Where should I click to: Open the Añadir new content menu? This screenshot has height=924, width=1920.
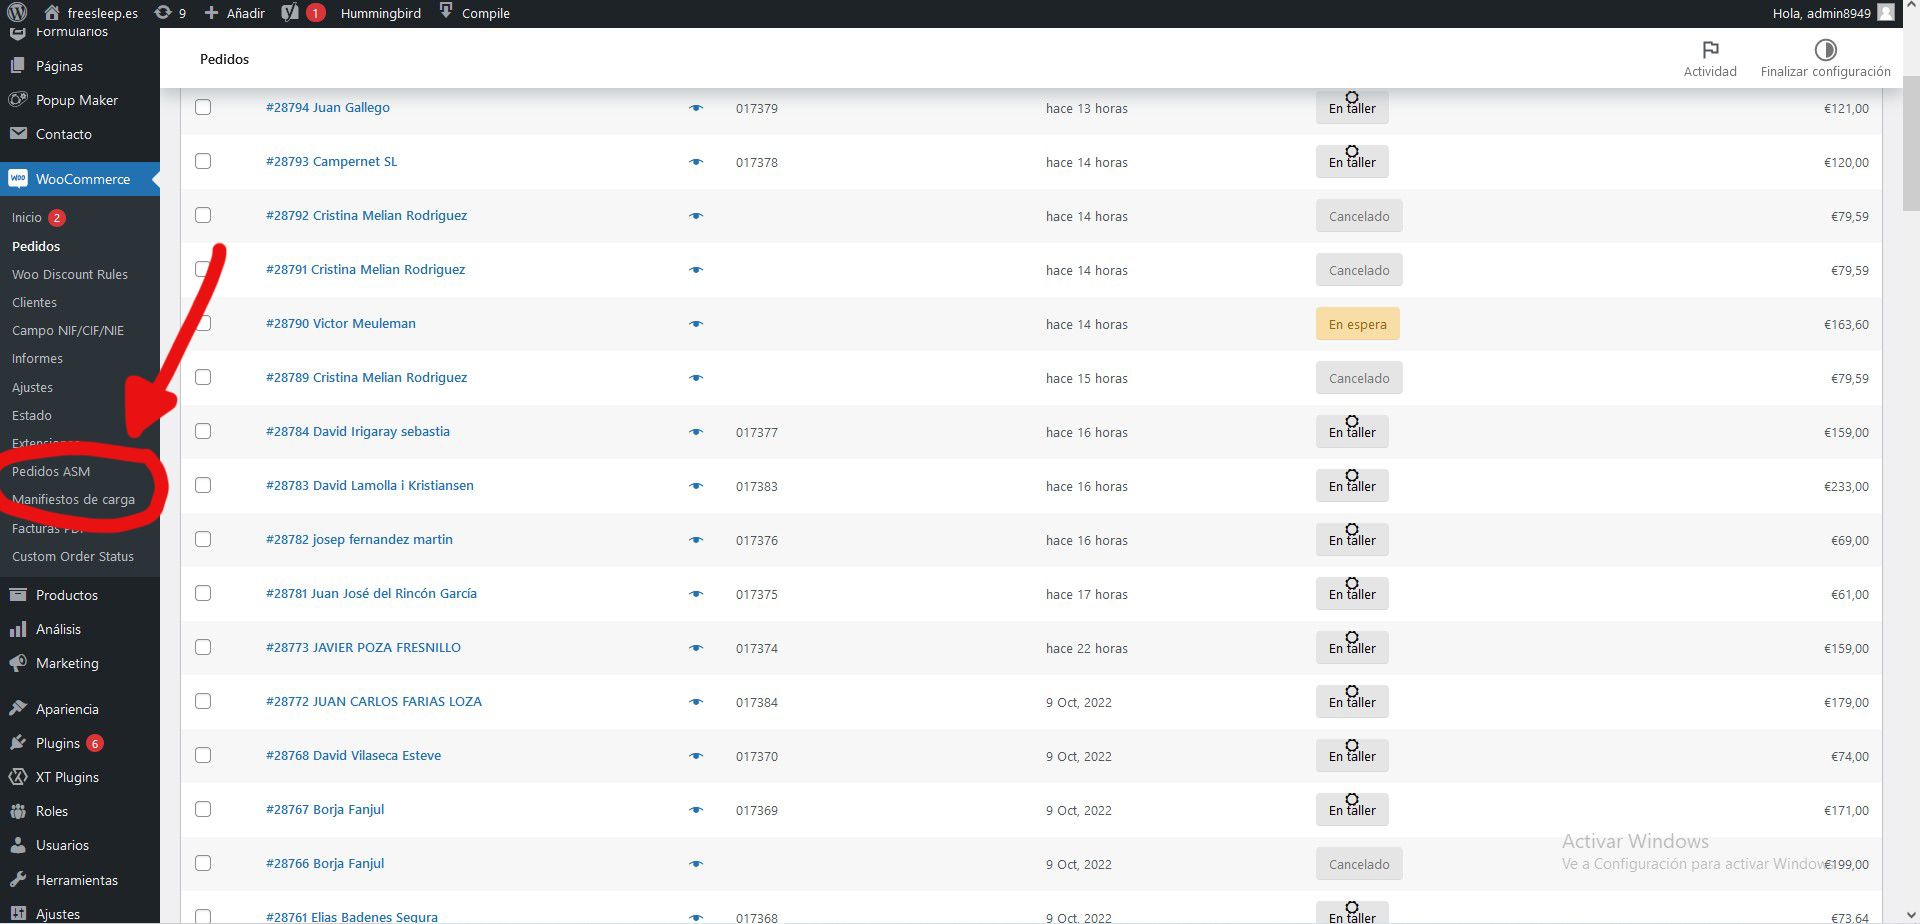234,13
